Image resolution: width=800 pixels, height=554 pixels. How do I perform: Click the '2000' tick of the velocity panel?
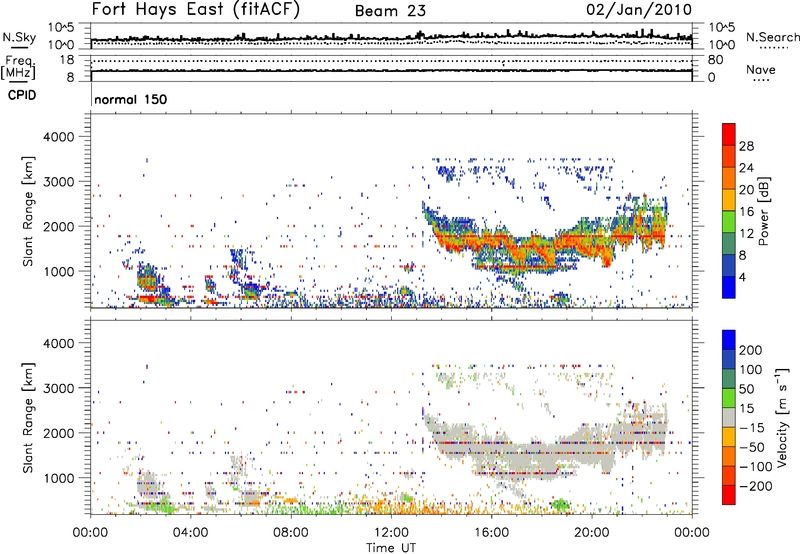tap(58, 433)
